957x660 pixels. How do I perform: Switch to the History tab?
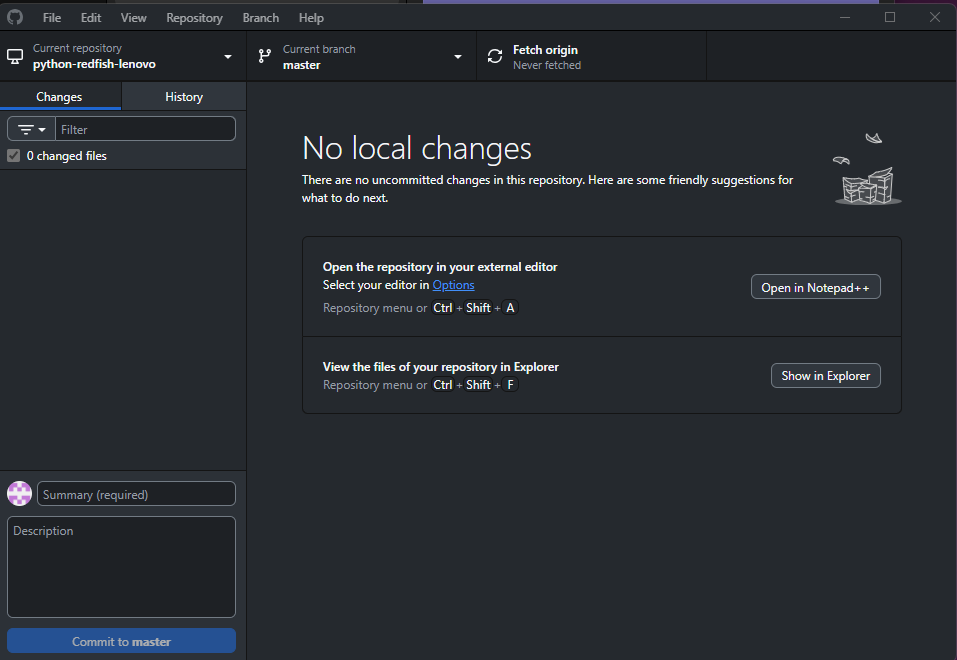click(184, 97)
